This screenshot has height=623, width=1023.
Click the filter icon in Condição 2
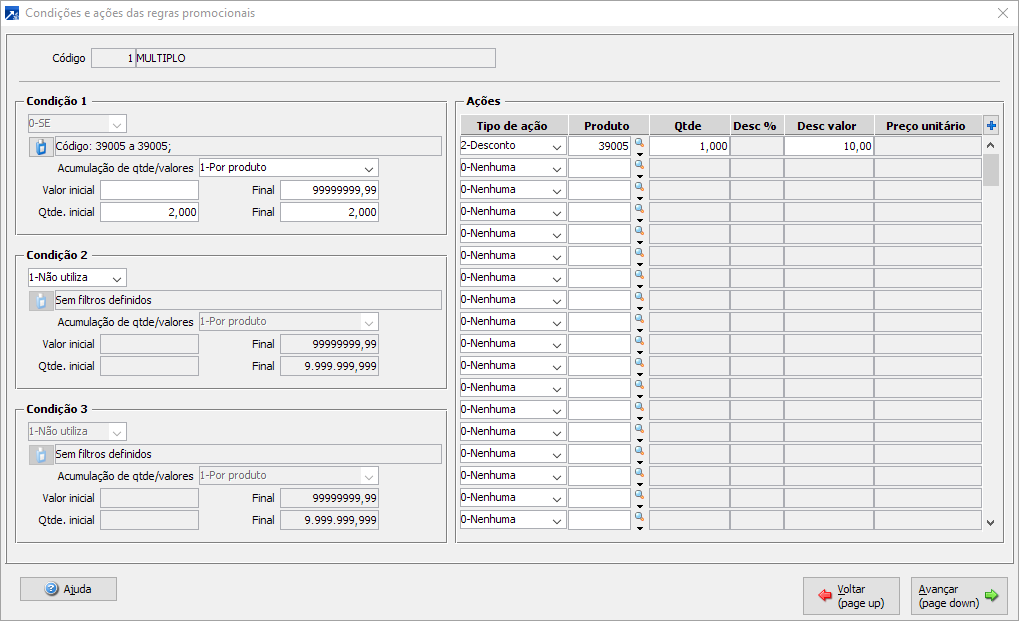pyautogui.click(x=41, y=300)
